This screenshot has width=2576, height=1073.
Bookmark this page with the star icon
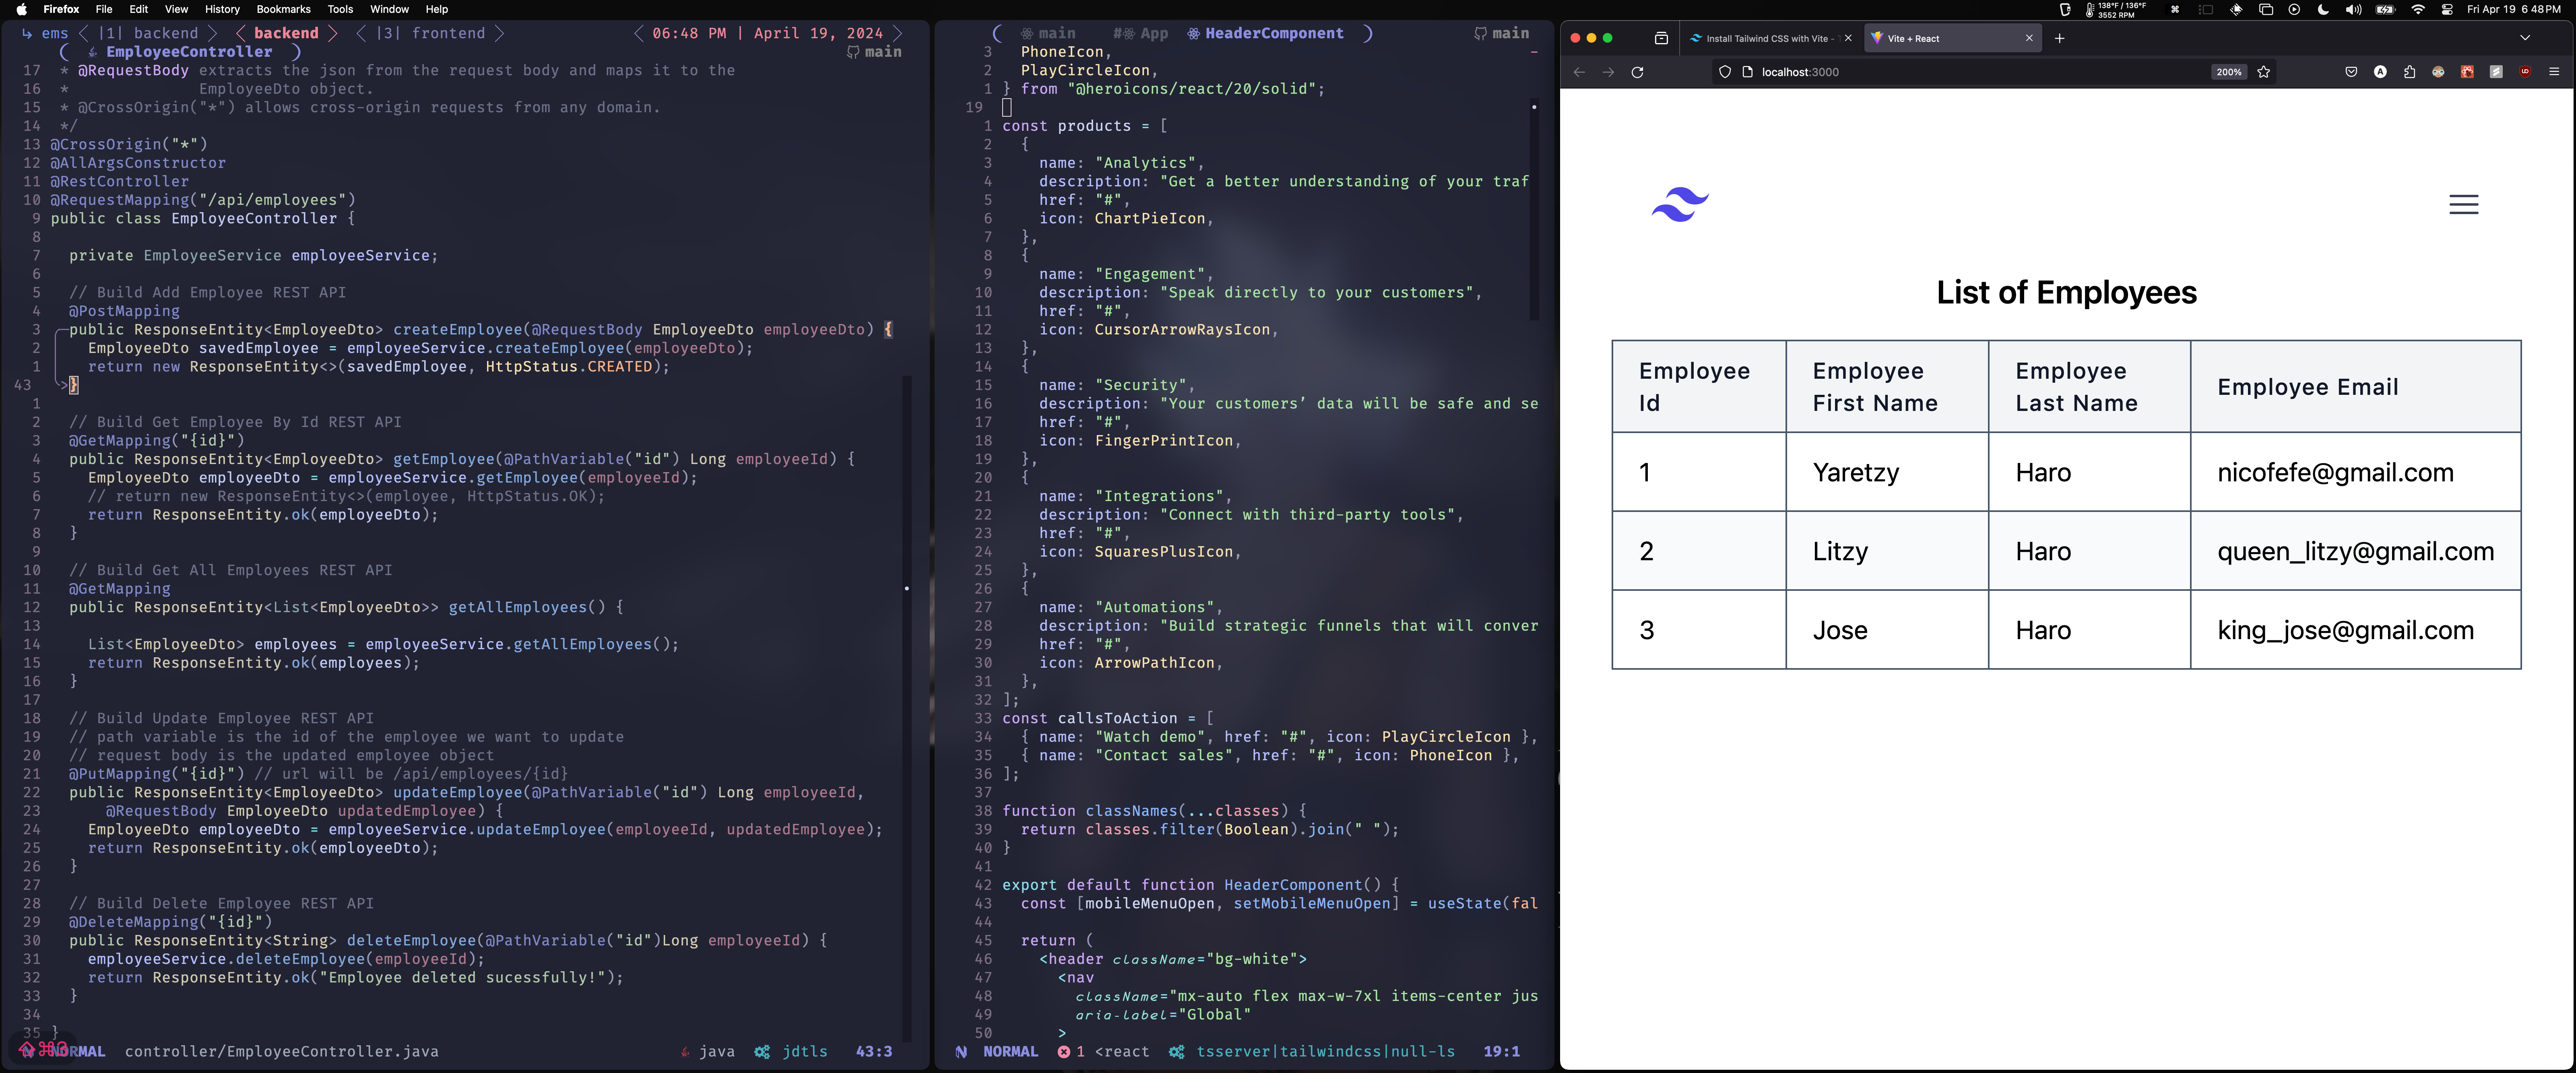tap(2264, 72)
